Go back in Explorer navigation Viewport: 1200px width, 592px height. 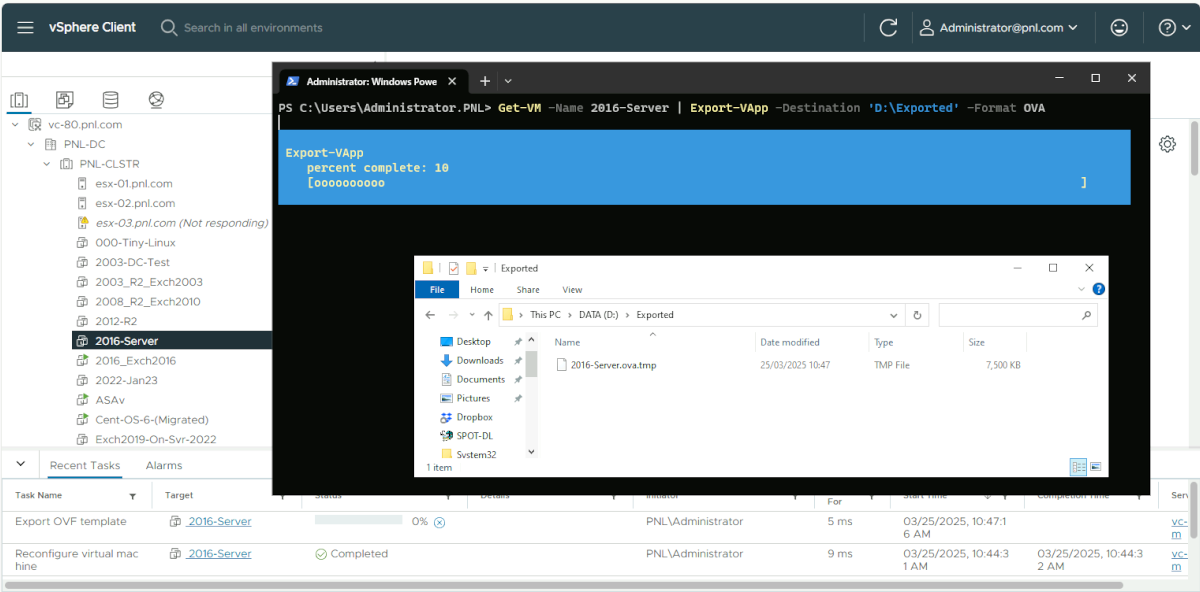[430, 315]
